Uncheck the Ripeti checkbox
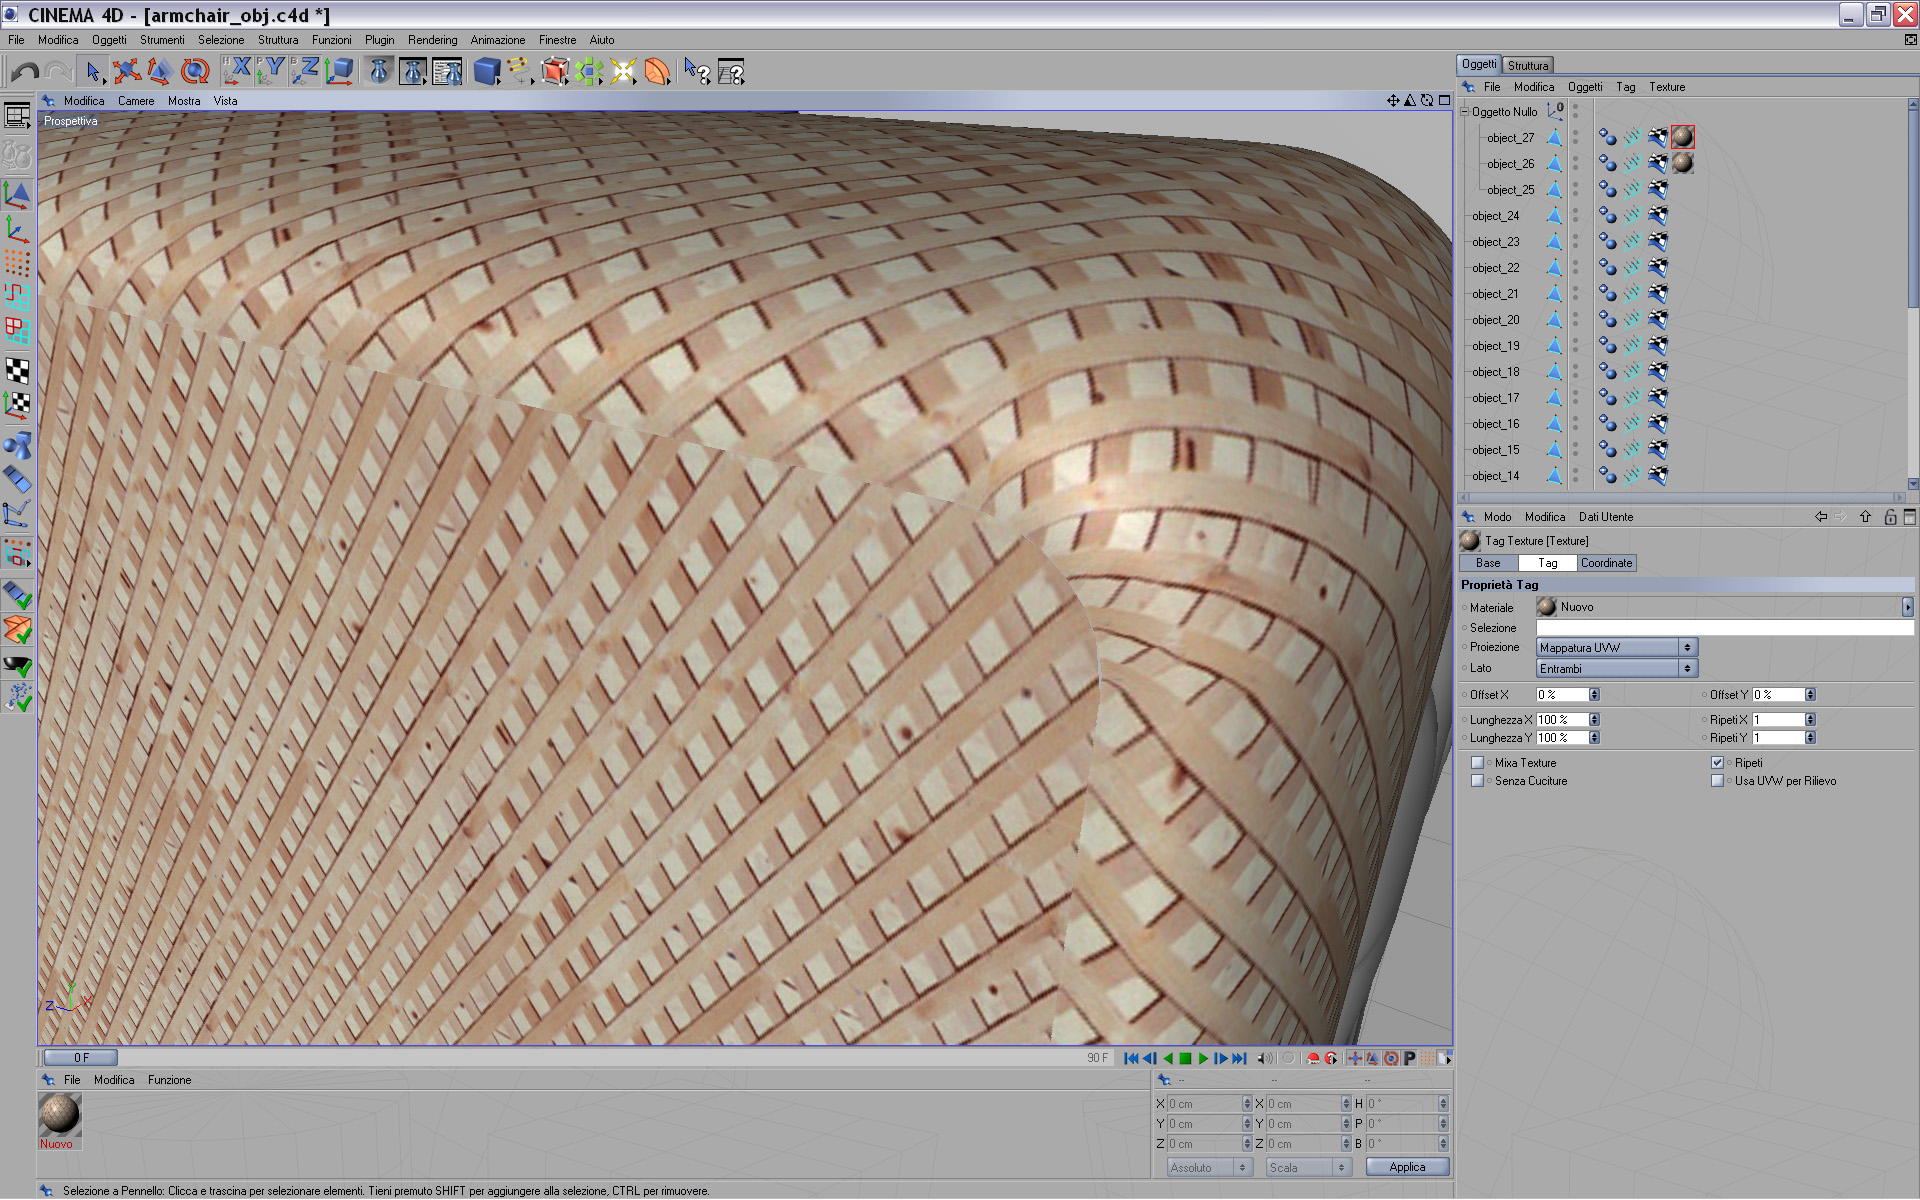 [x=1717, y=763]
